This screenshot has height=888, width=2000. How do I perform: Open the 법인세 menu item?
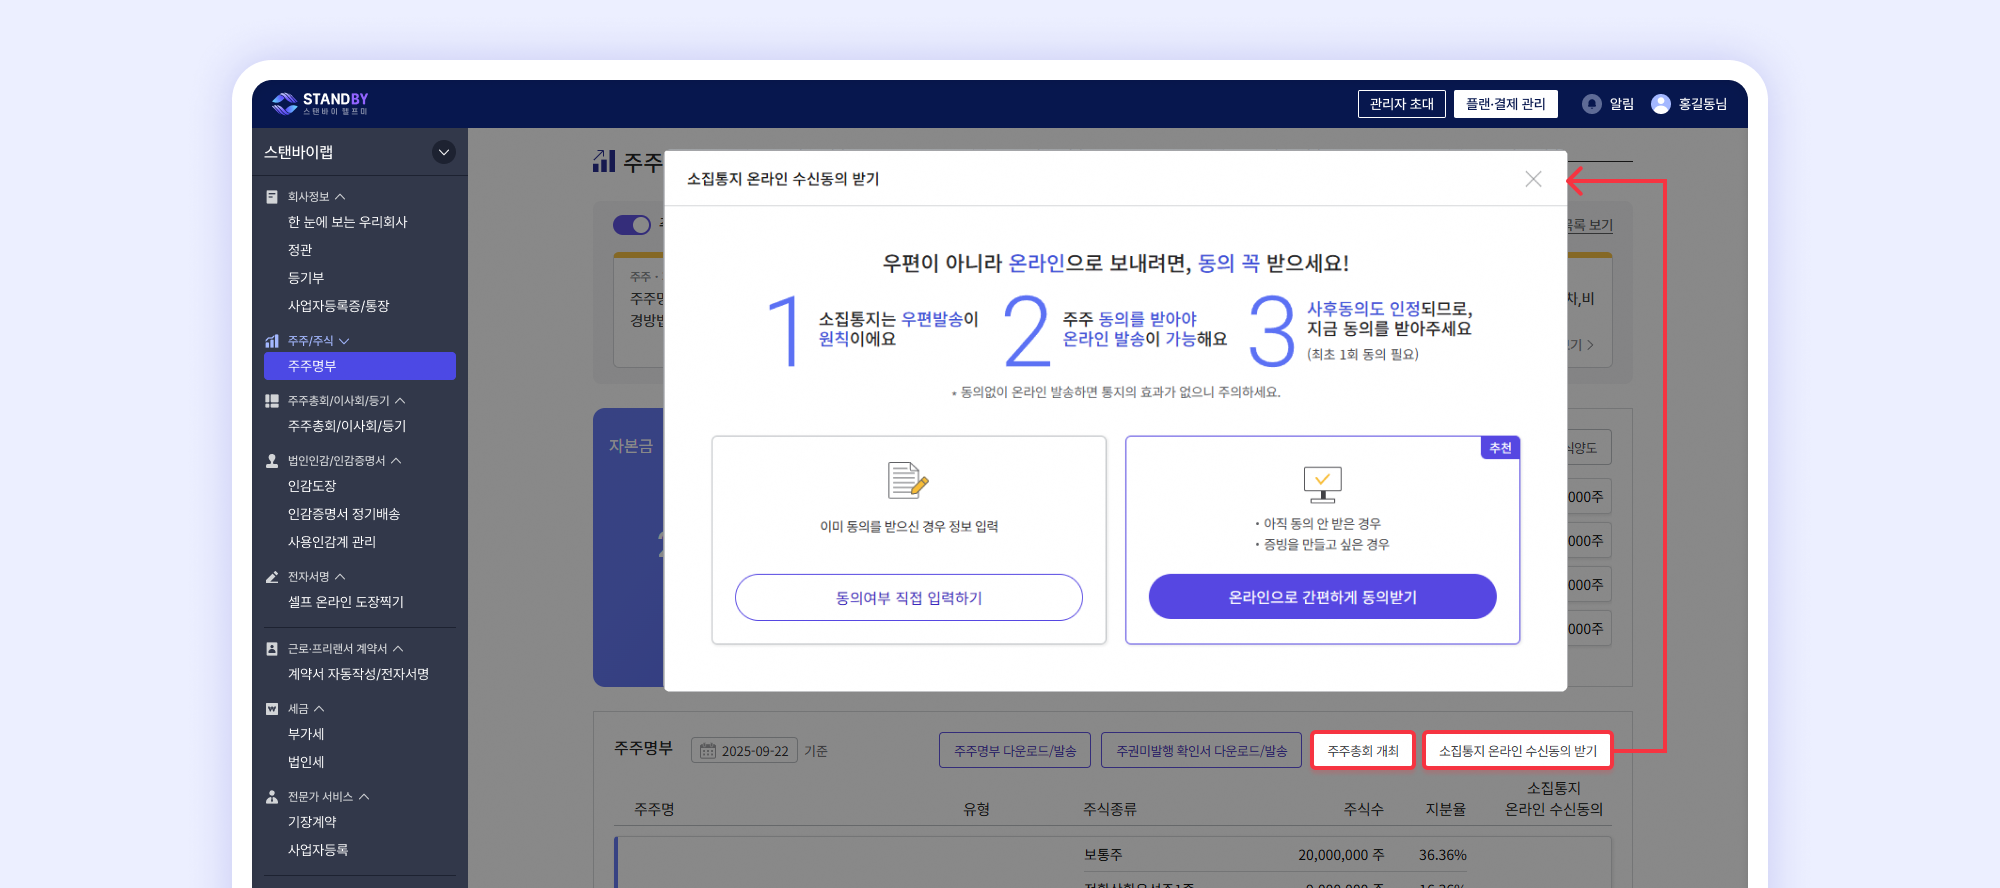point(306,762)
